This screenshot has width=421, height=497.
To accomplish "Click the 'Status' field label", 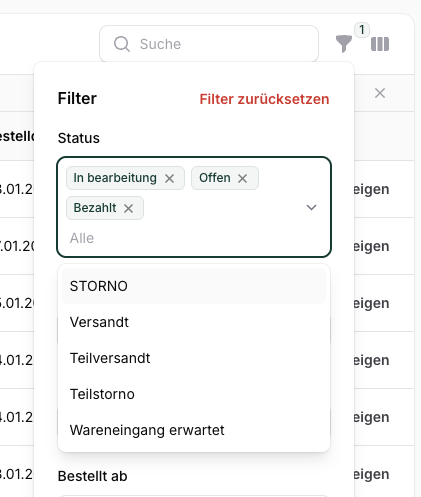I will tap(79, 138).
